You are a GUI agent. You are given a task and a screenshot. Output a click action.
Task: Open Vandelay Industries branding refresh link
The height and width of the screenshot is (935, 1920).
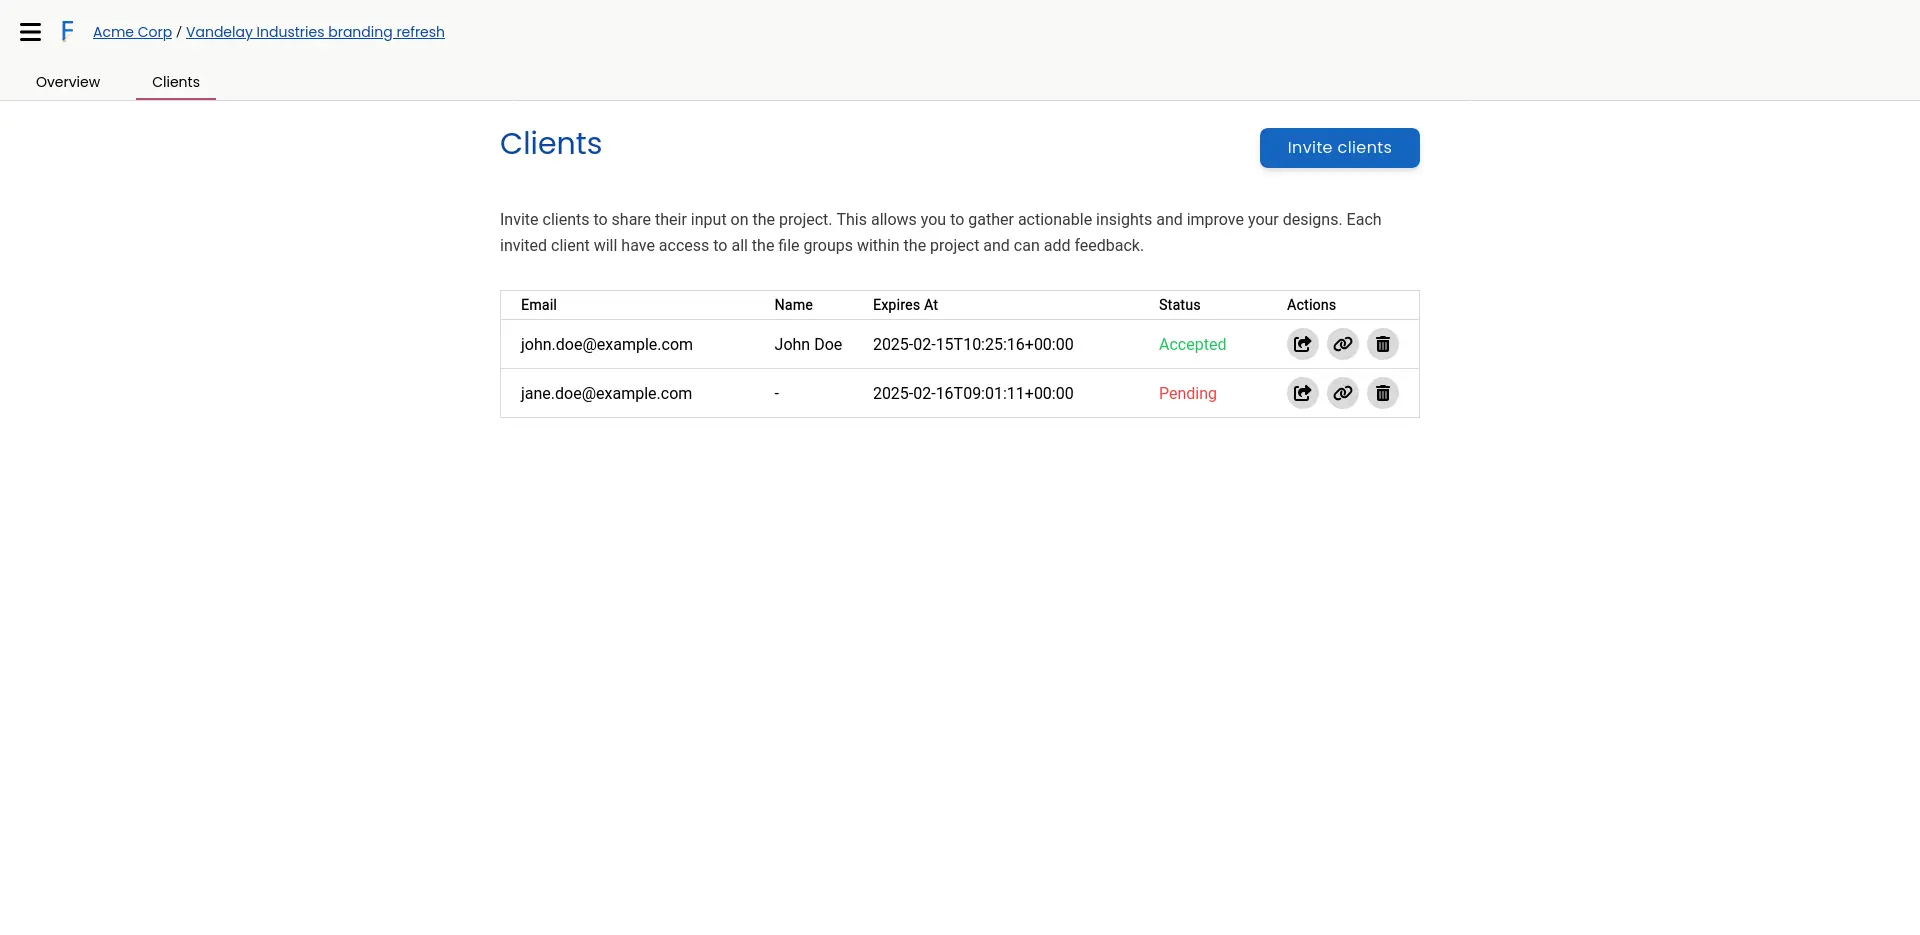[315, 32]
